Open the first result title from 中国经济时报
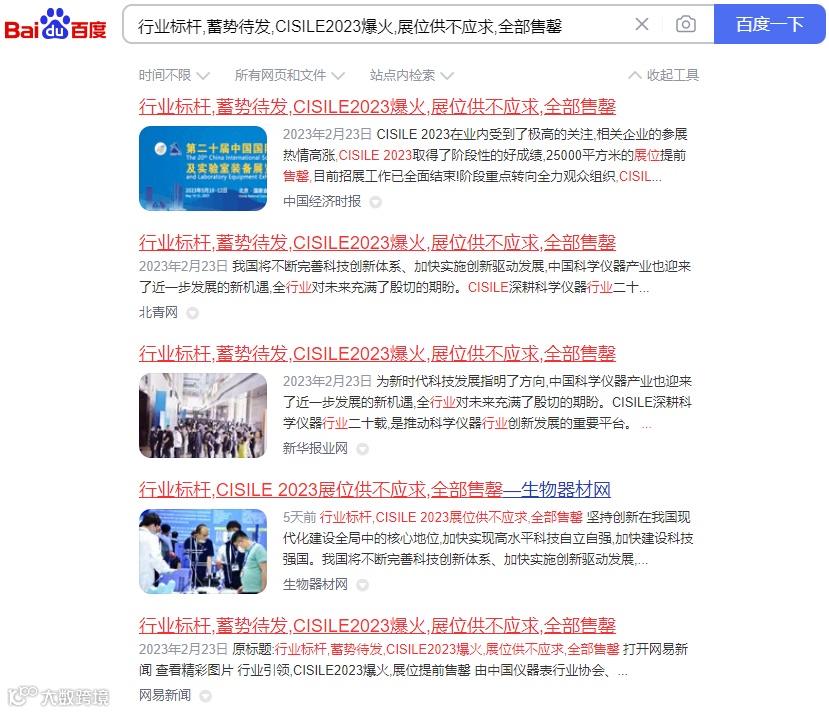This screenshot has width=829, height=713. click(x=377, y=107)
